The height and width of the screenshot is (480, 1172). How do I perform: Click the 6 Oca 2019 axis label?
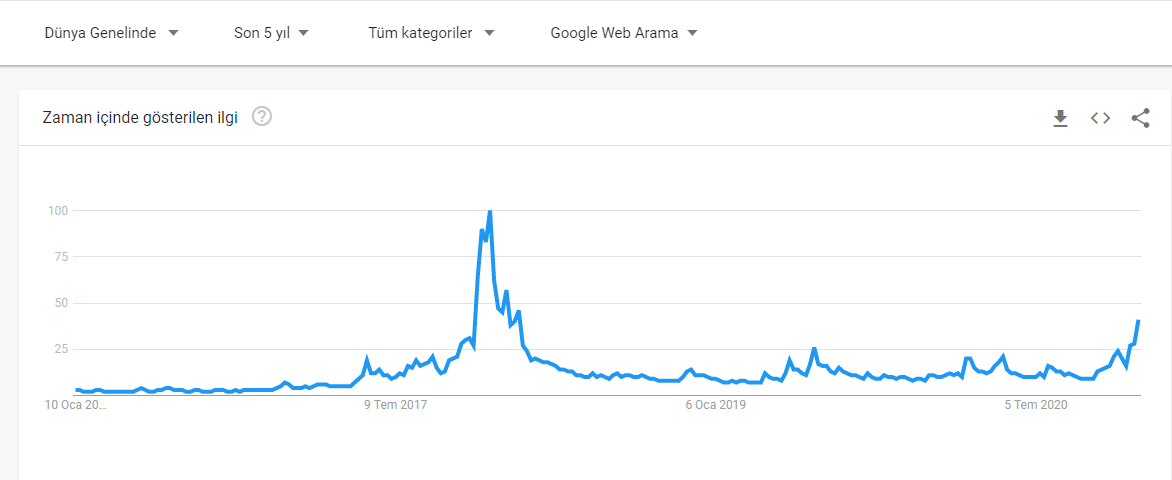click(715, 405)
